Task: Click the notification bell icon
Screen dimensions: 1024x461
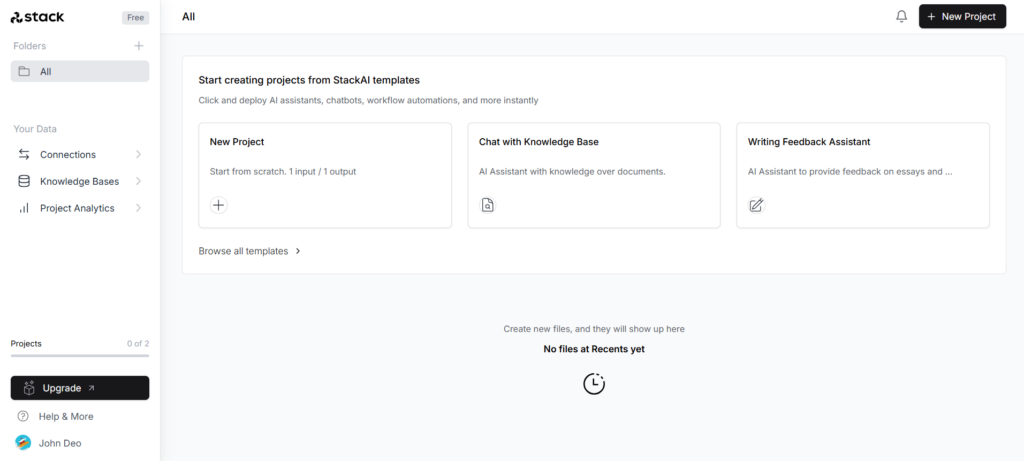Action: (x=901, y=17)
